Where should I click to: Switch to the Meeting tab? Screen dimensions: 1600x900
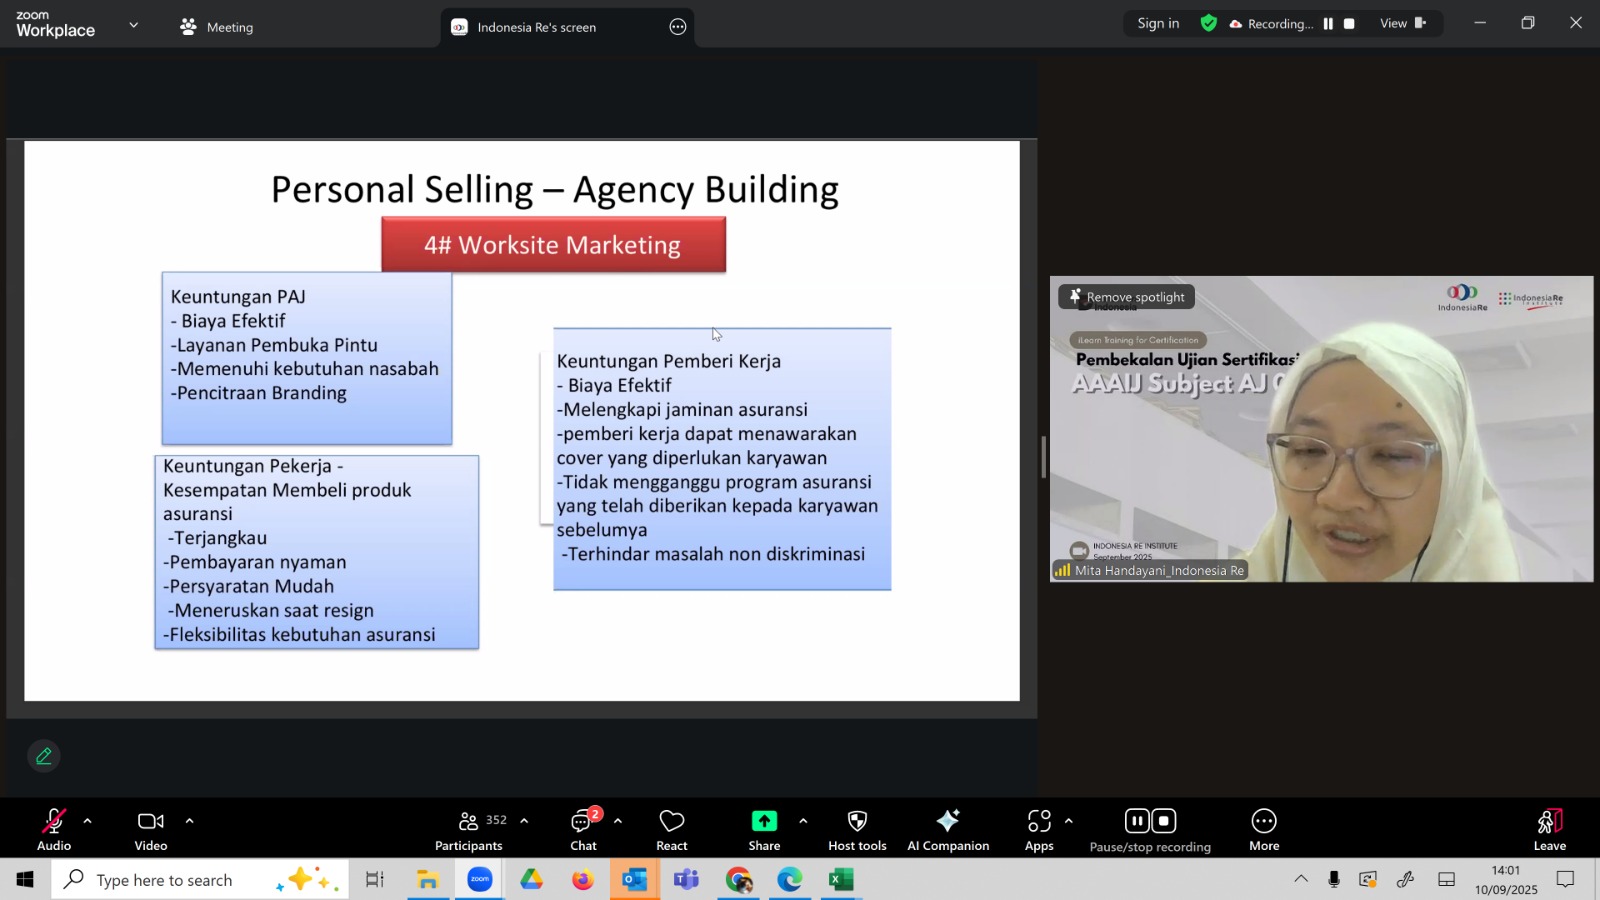(x=217, y=27)
